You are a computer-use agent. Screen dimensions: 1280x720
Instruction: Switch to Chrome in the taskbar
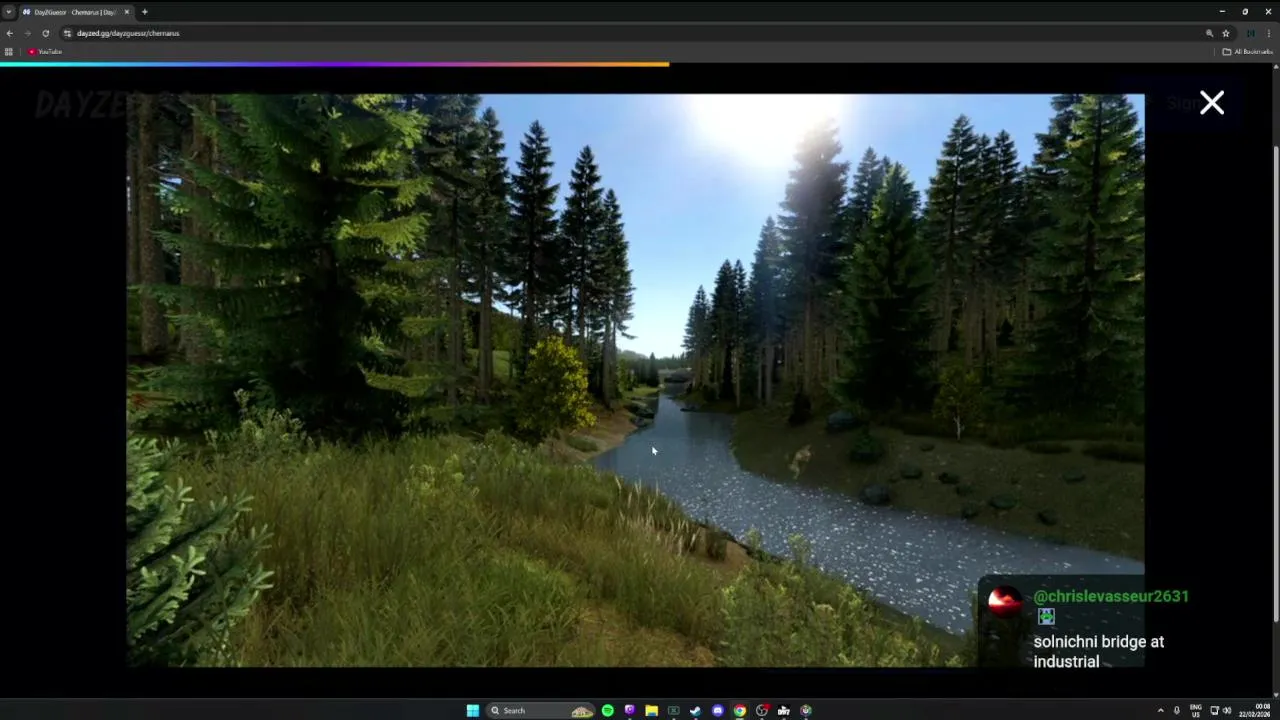(x=739, y=710)
